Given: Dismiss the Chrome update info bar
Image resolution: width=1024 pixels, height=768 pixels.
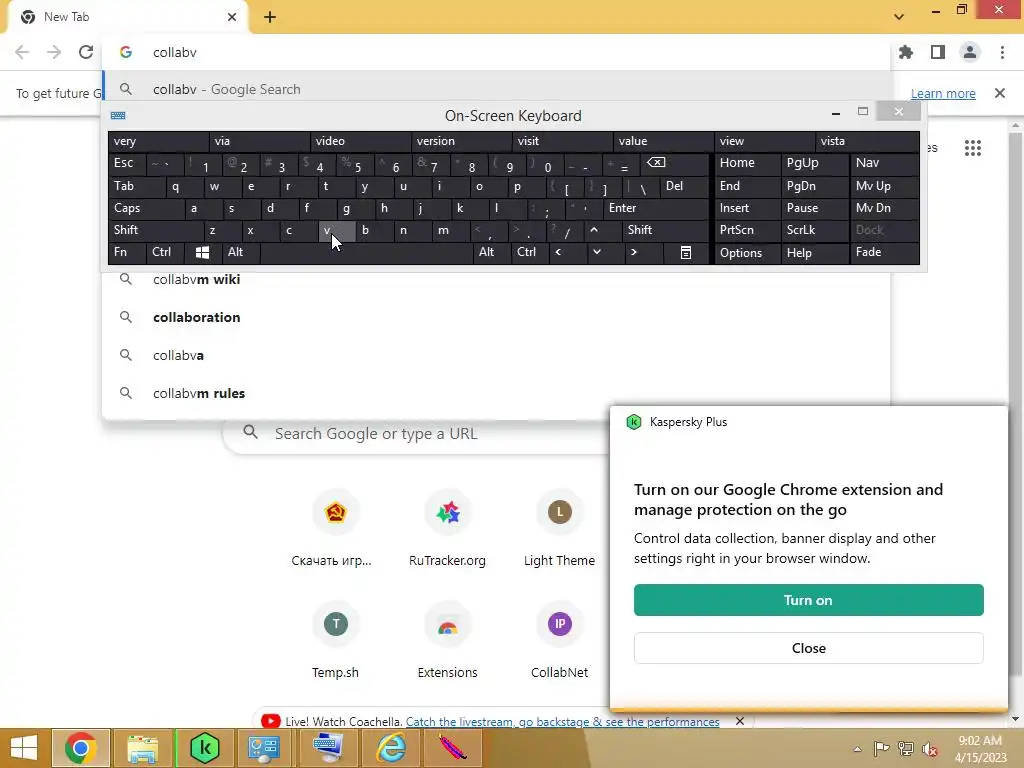Looking at the screenshot, I should pos(1000,93).
